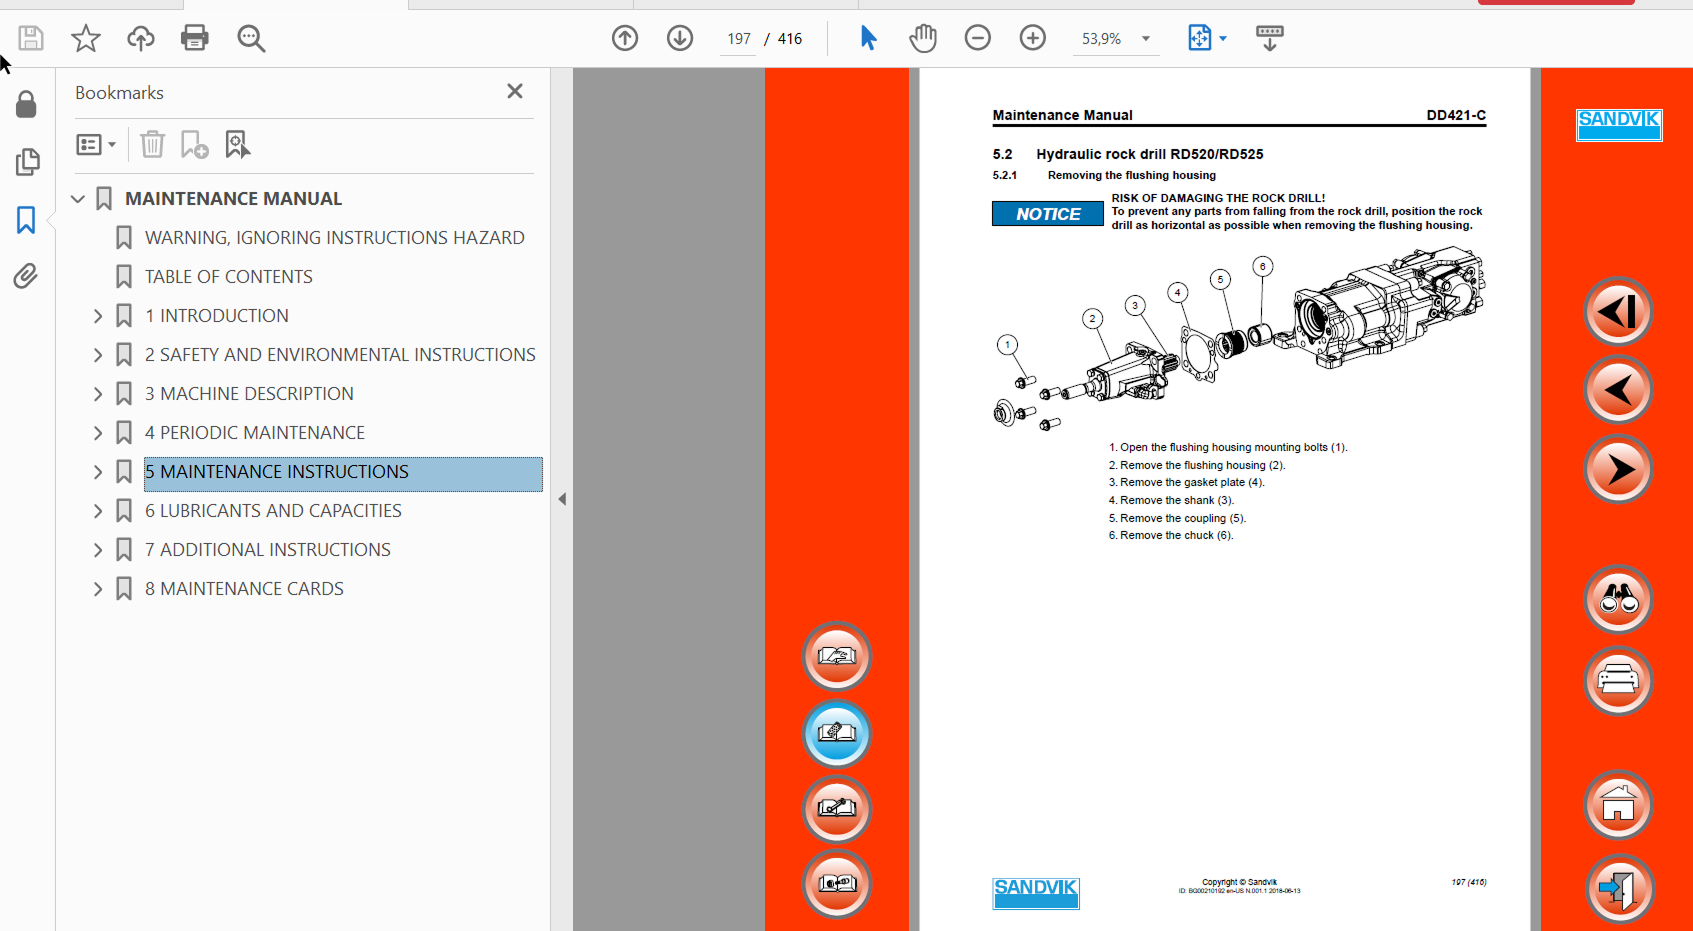This screenshot has width=1693, height=931.
Task: Open the zoom level dropdown arrow
Action: point(1146,39)
